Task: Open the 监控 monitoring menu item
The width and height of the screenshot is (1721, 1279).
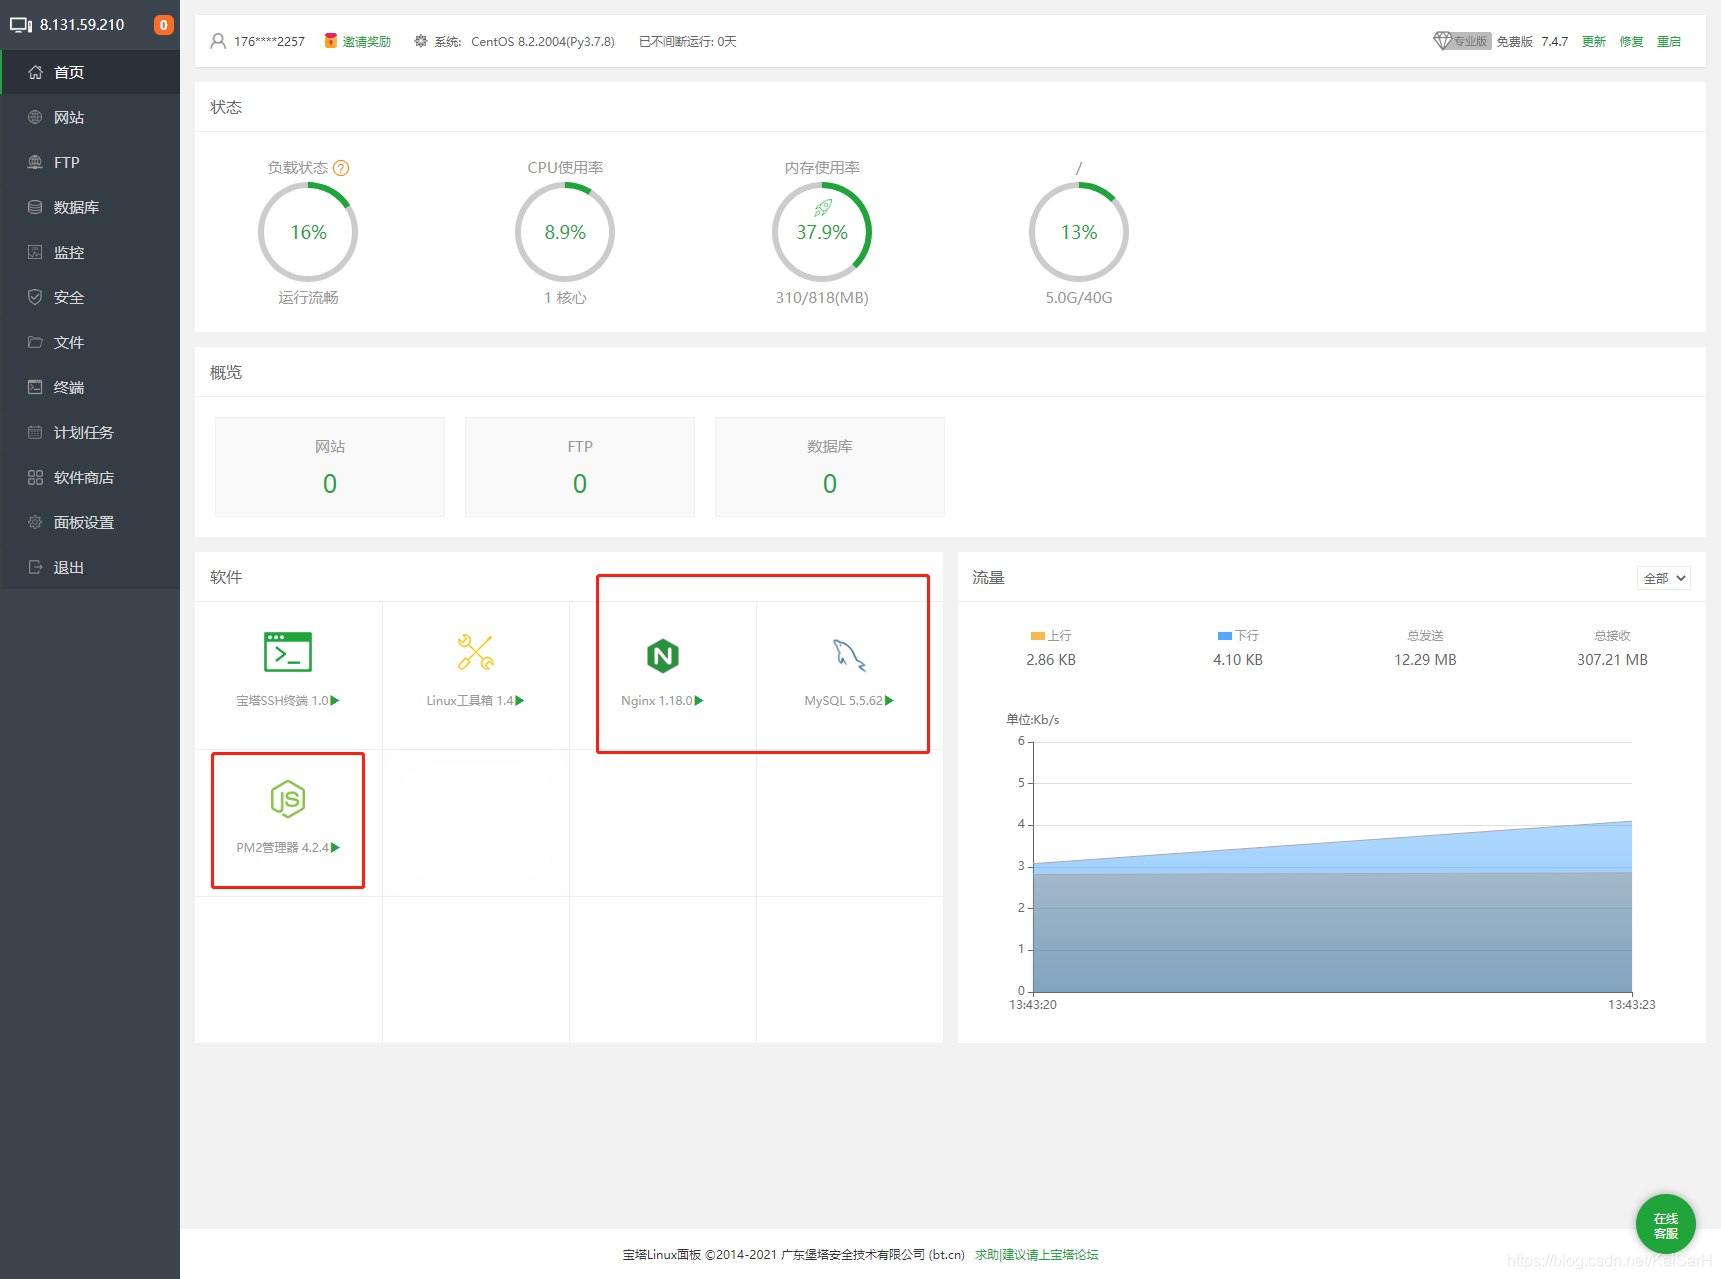Action: click(x=90, y=252)
